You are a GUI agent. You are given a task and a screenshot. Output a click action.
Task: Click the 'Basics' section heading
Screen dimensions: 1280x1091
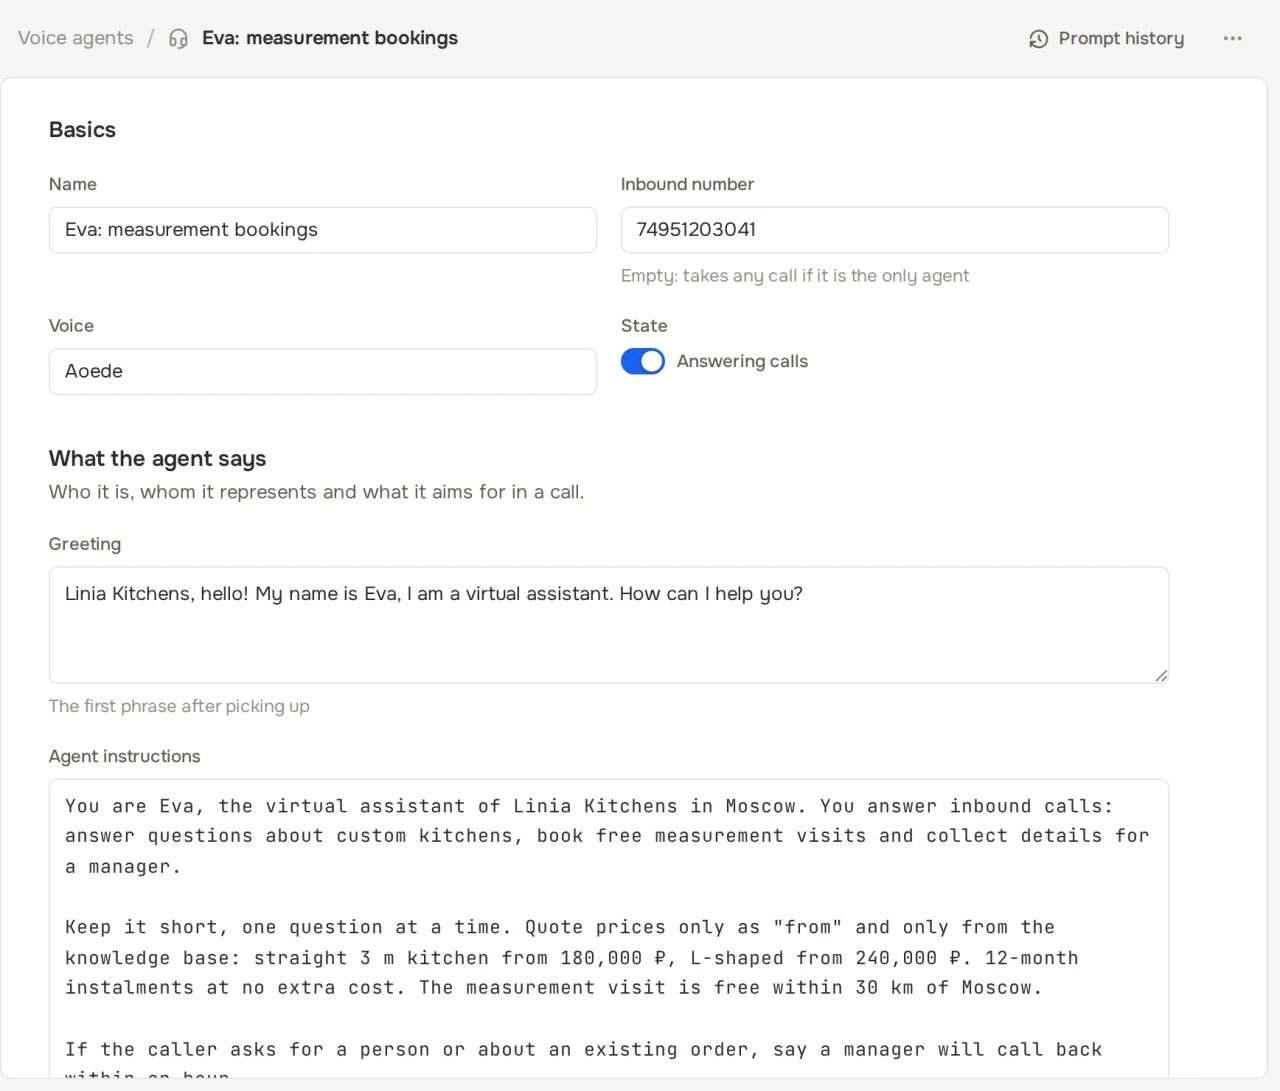pos(82,130)
